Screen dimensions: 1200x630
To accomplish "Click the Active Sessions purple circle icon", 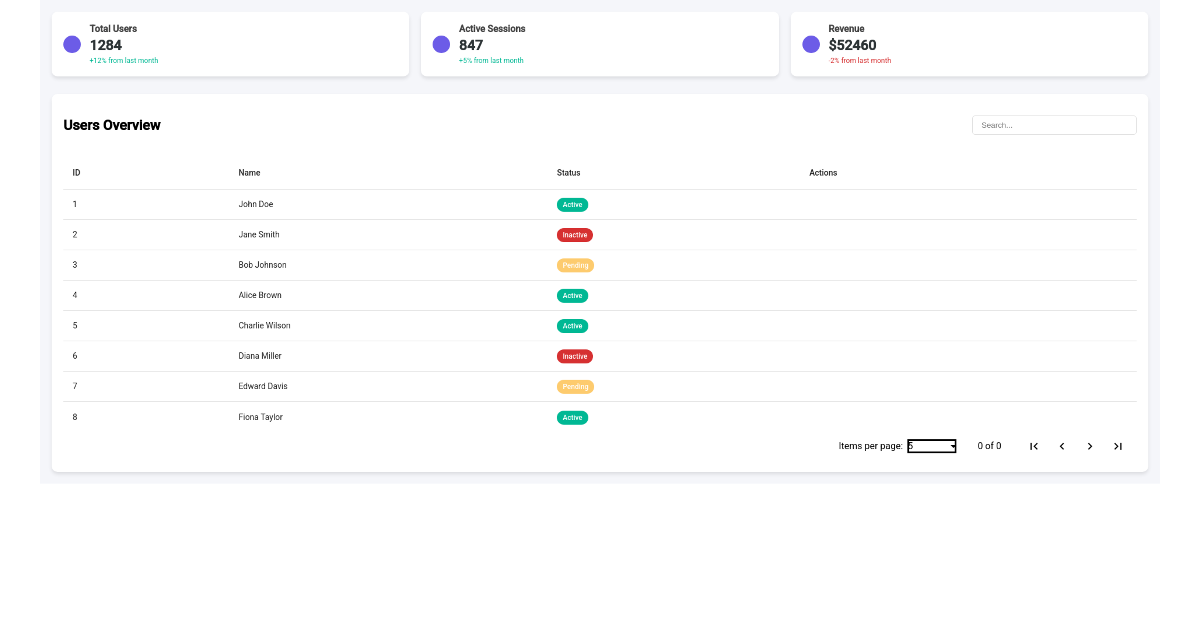I will click(441, 43).
